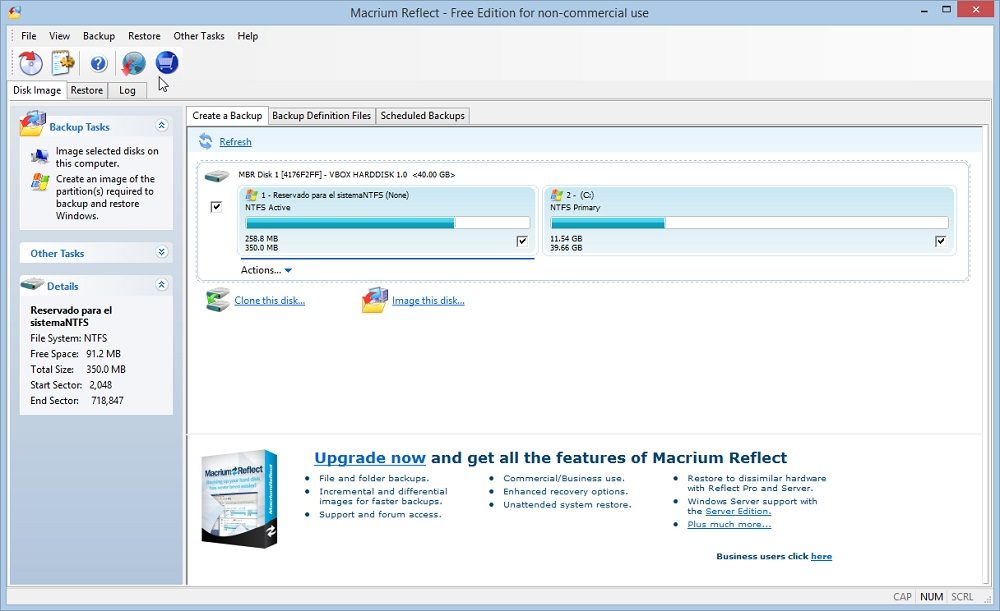Switch to the Log tab
This screenshot has width=1000, height=611.
coord(127,91)
